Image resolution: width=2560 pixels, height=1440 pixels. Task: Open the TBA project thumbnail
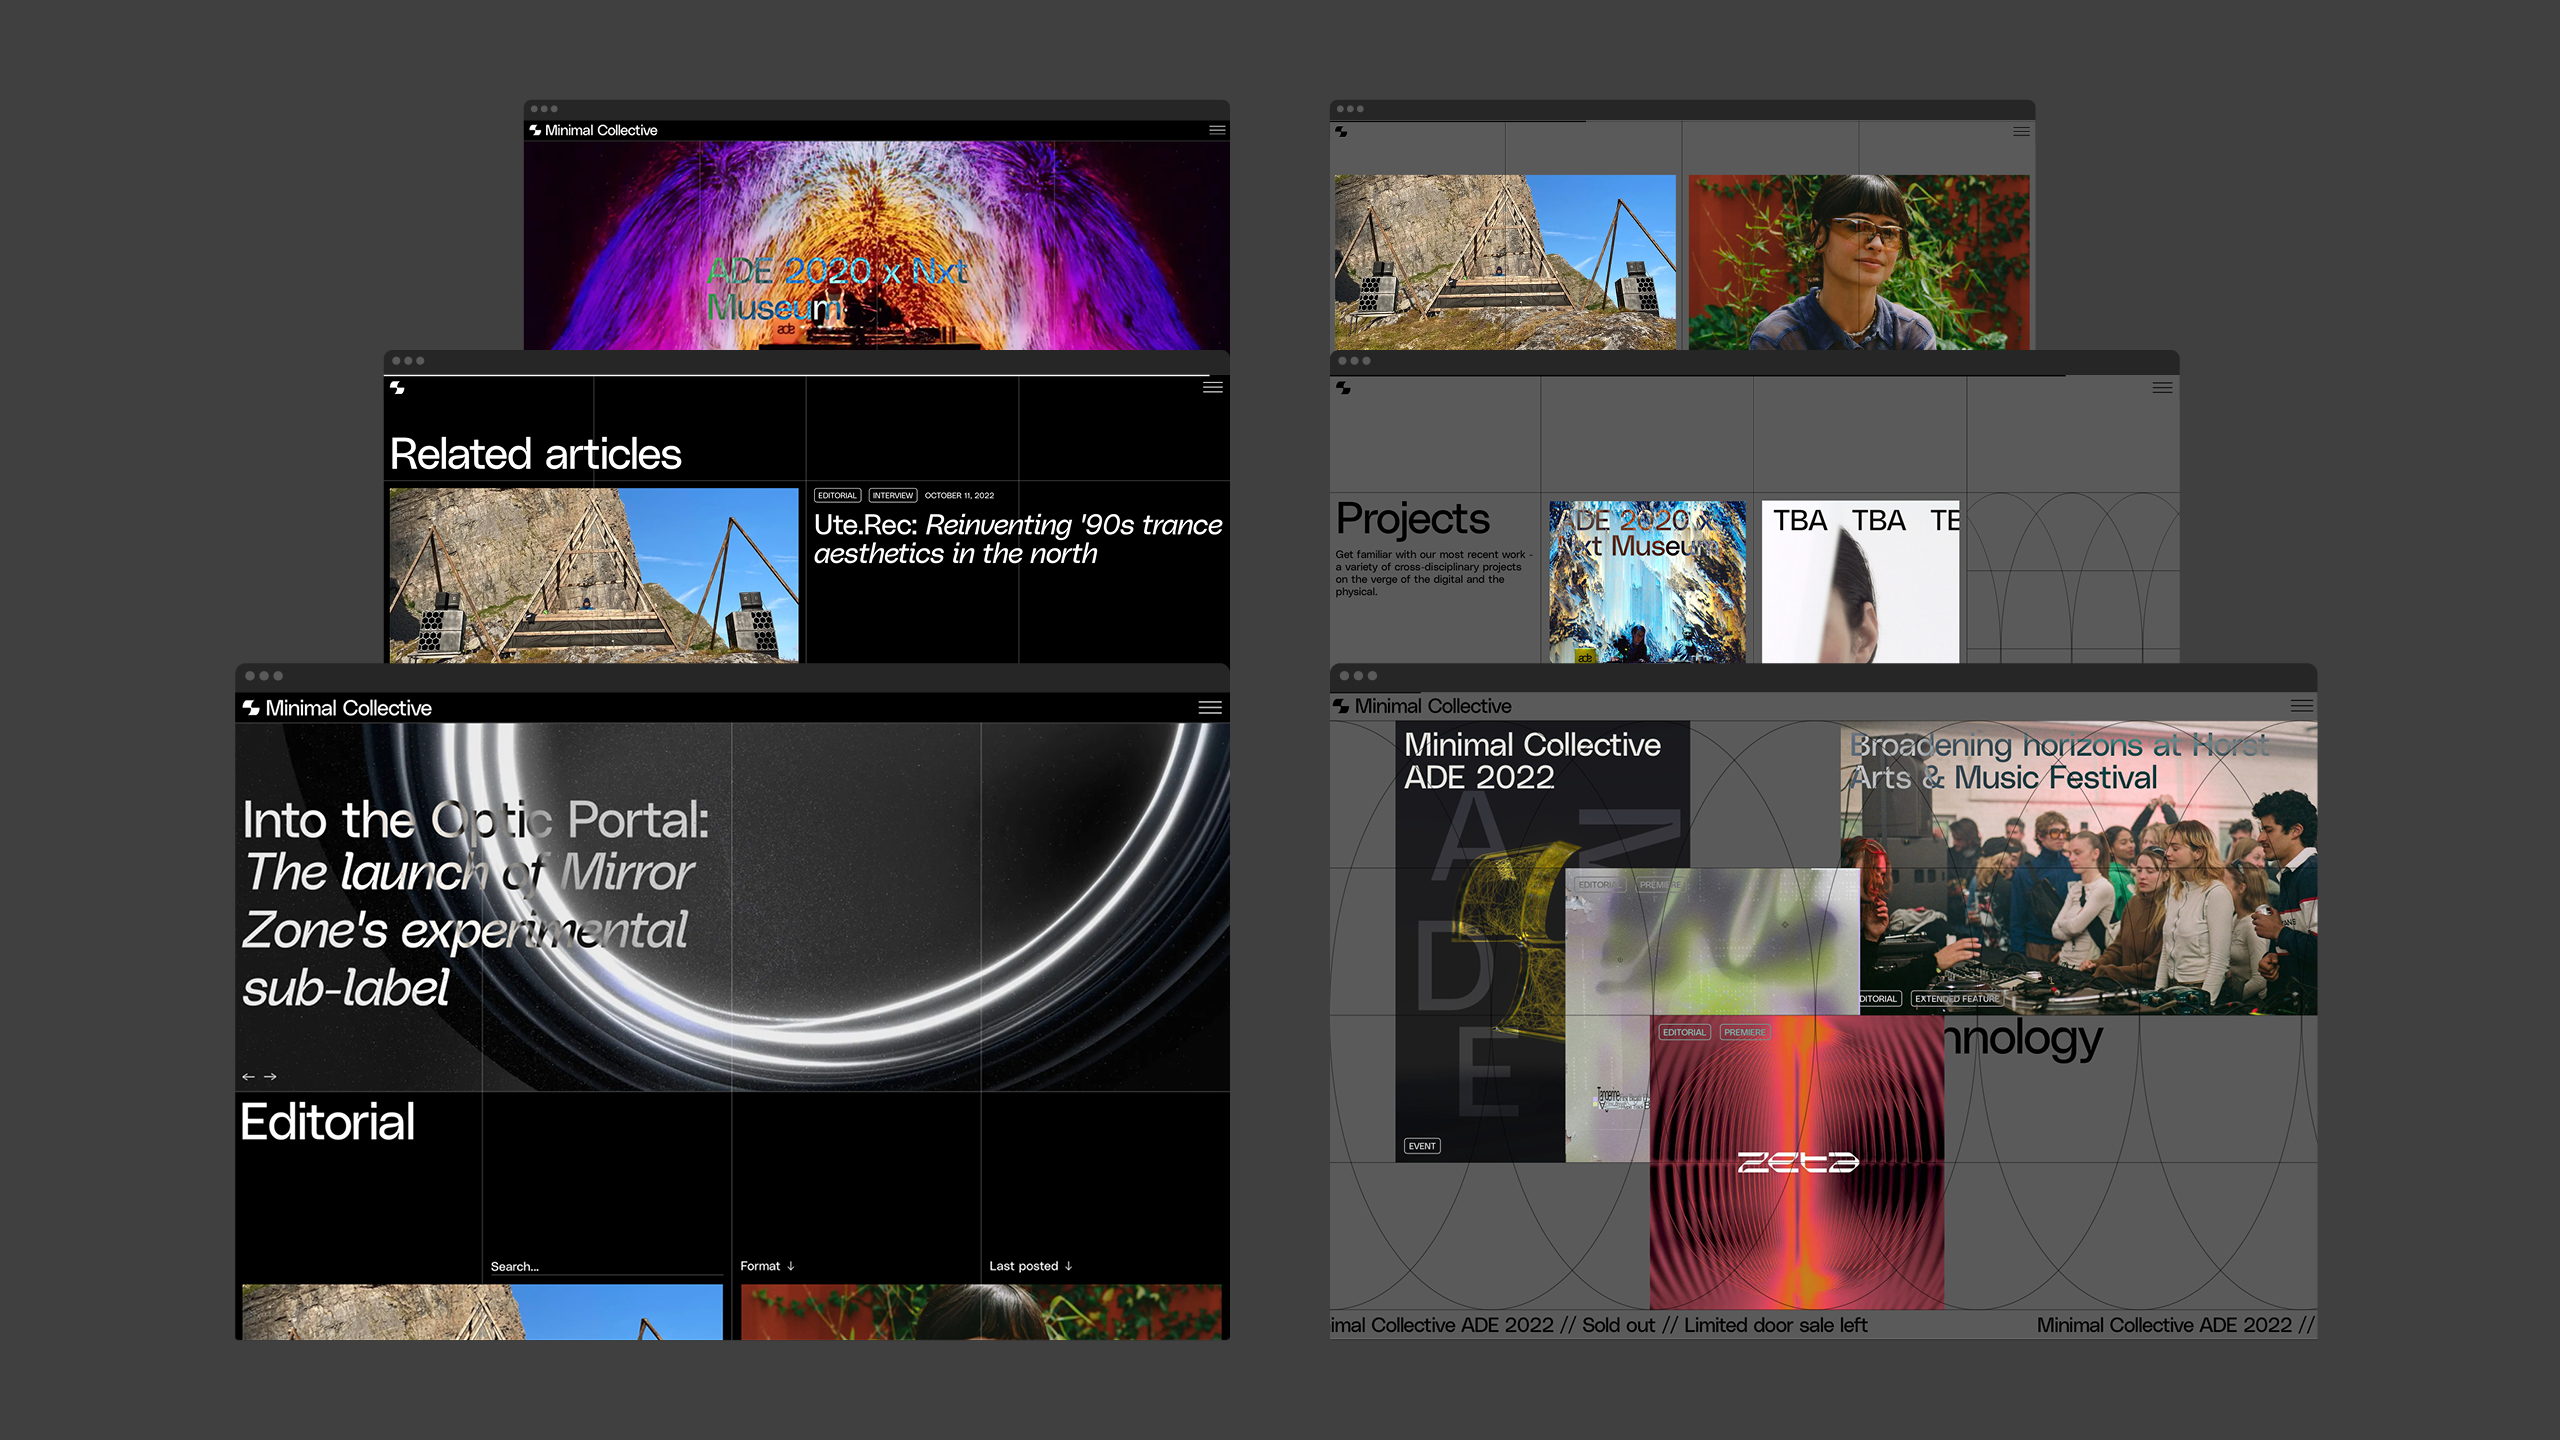pos(1859,582)
